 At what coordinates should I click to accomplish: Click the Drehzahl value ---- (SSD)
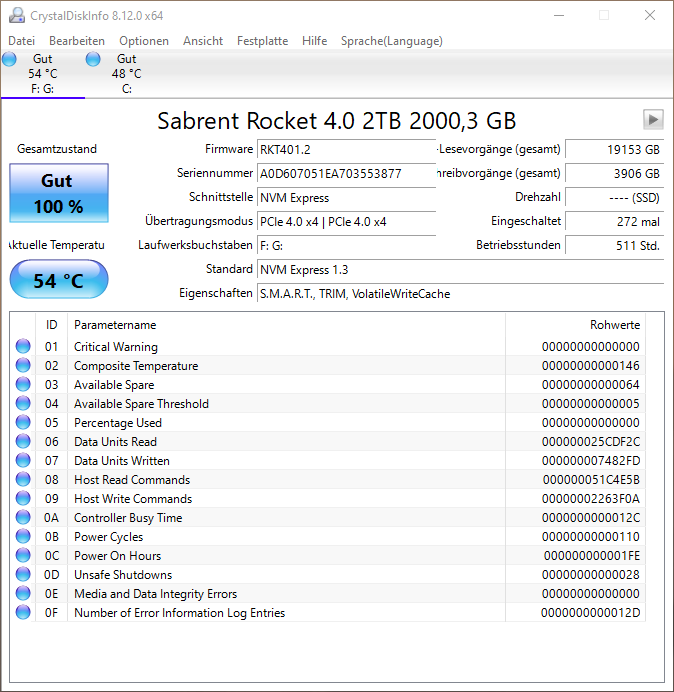pos(614,198)
